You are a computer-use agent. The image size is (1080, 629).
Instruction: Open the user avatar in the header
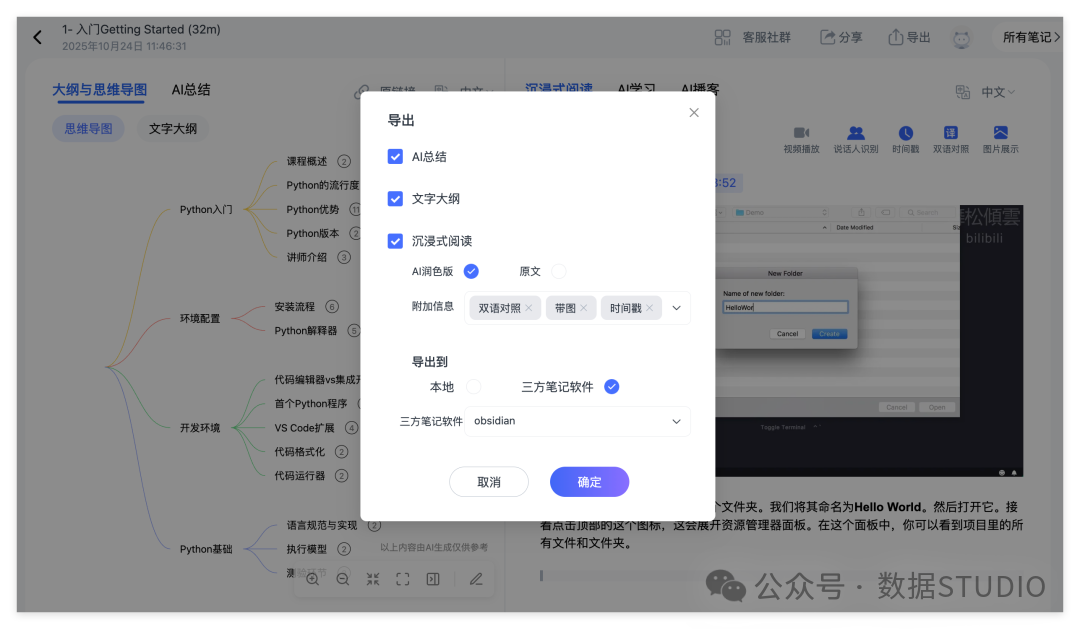pyautogui.click(x=961, y=38)
